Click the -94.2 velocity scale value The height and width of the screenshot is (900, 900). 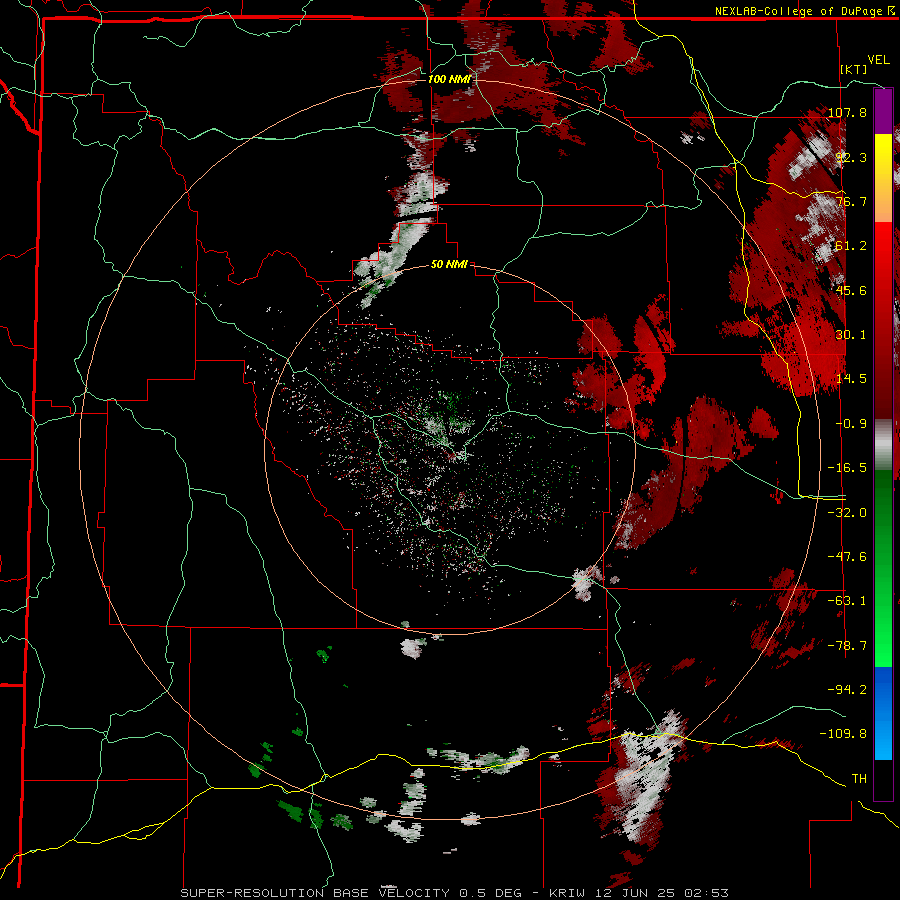point(847,690)
